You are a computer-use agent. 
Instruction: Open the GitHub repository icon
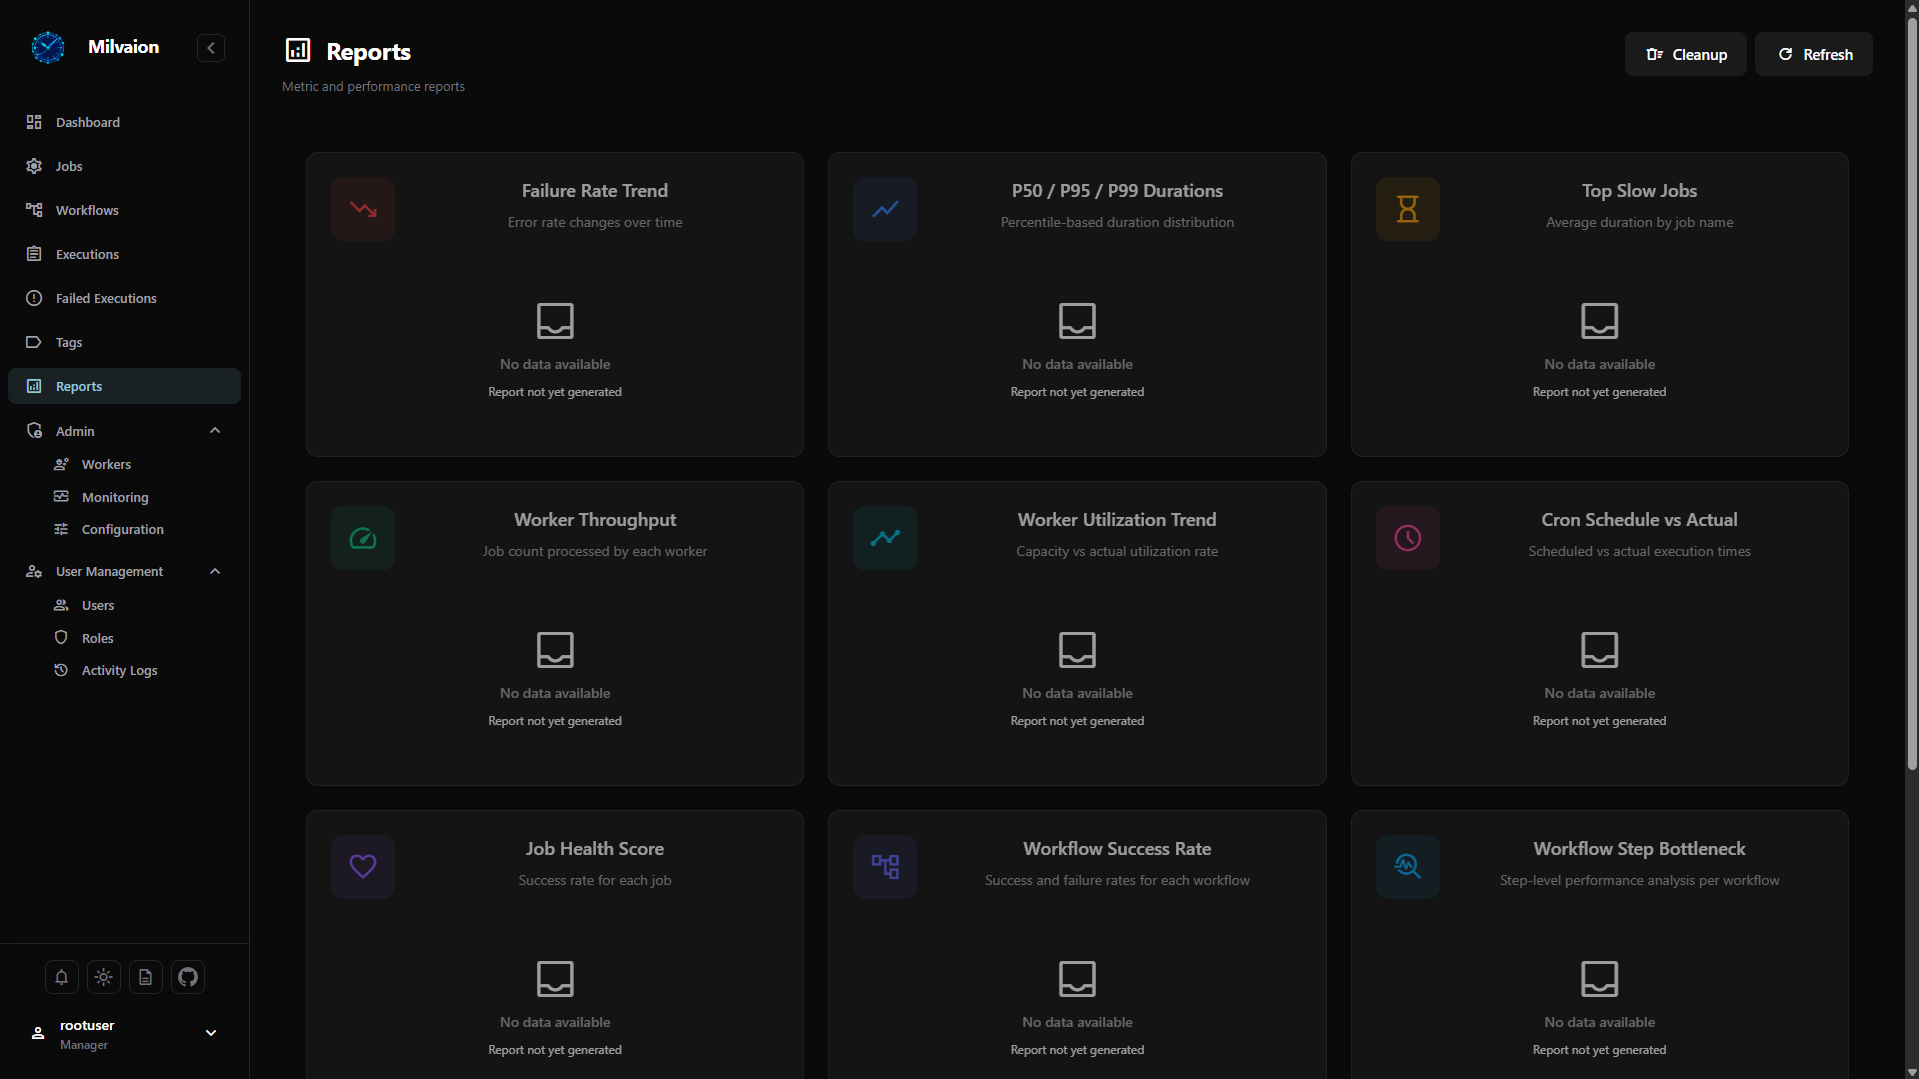coord(188,977)
